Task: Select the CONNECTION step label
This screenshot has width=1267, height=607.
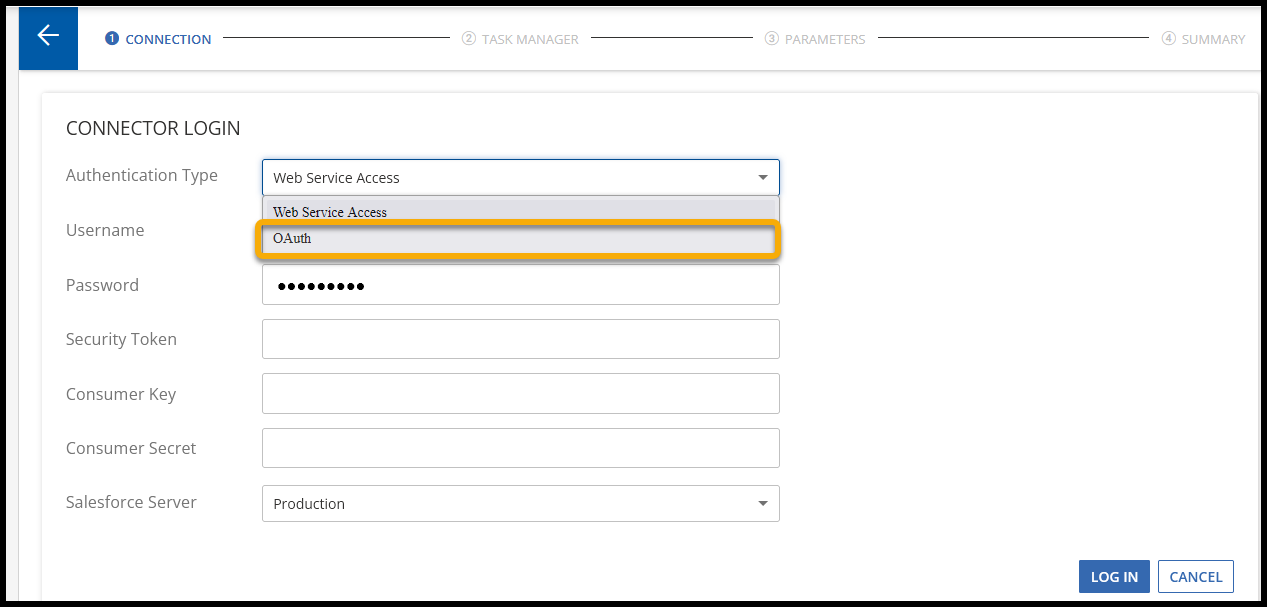Action: [x=168, y=39]
